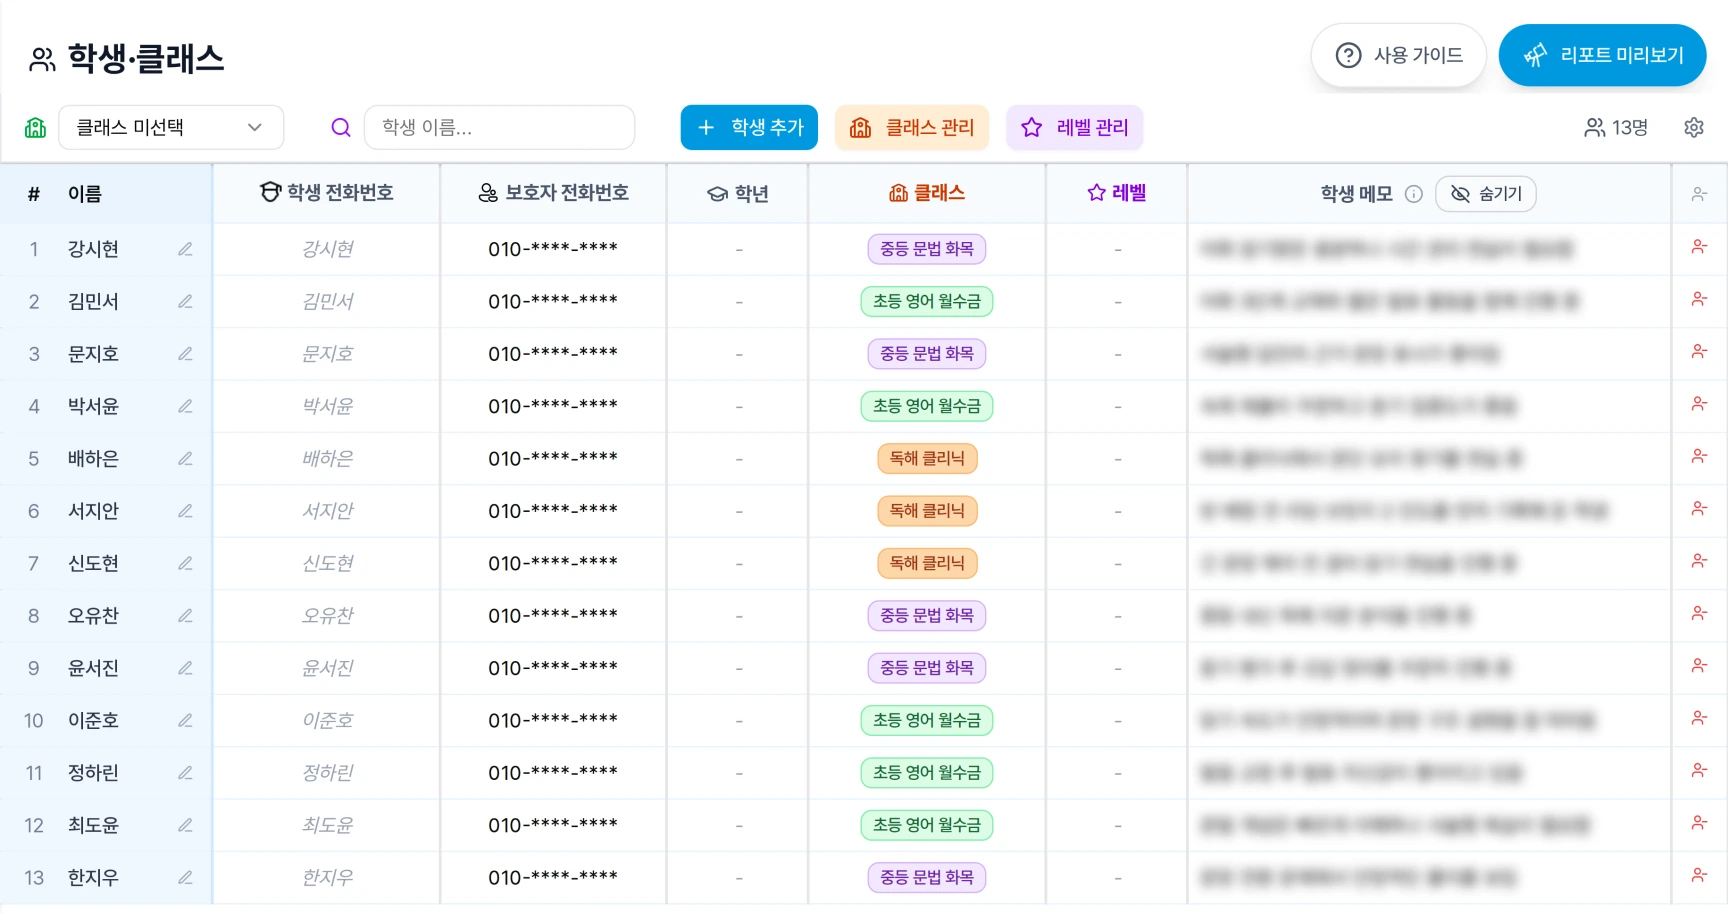Click the info icon beside 학생 메모
This screenshot has width=1728, height=913.
(x=1413, y=194)
